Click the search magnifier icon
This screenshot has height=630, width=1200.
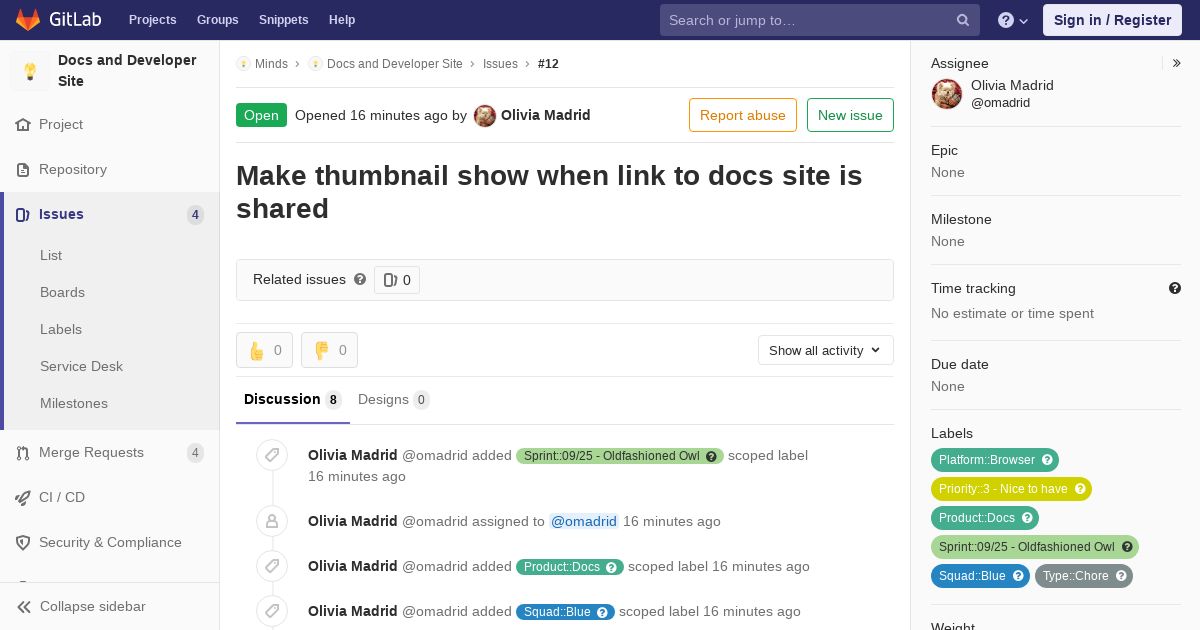(x=963, y=20)
